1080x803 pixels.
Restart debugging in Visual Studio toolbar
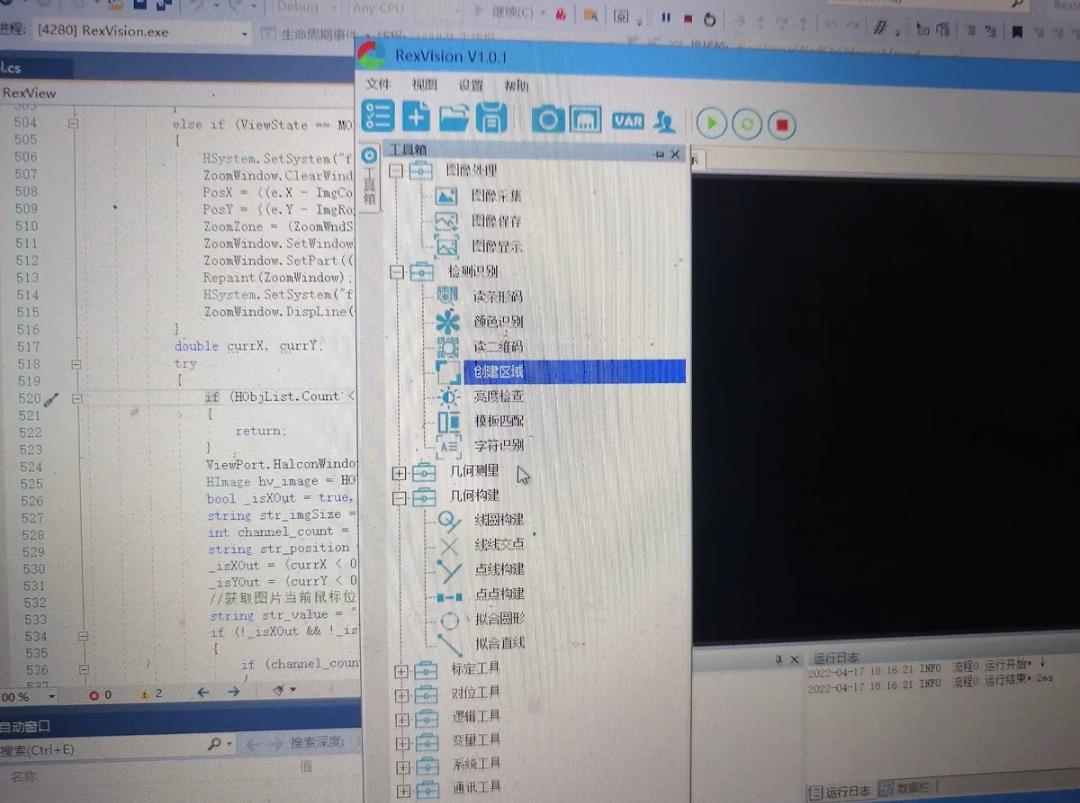coord(709,20)
